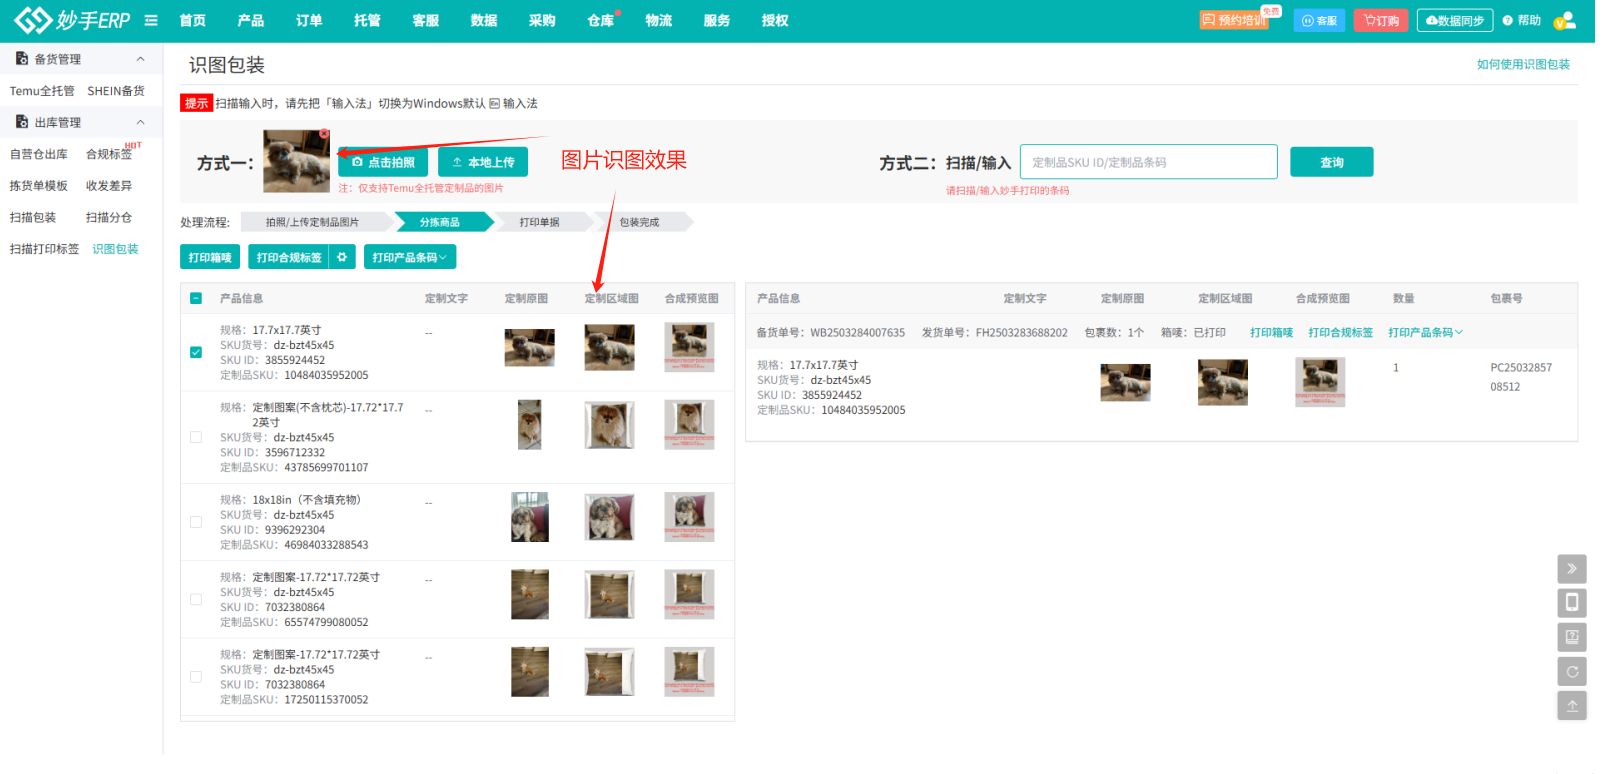This screenshot has width=1605, height=774.
Task: Uncheck row with SKU ID 3855924452
Action: click(x=196, y=352)
